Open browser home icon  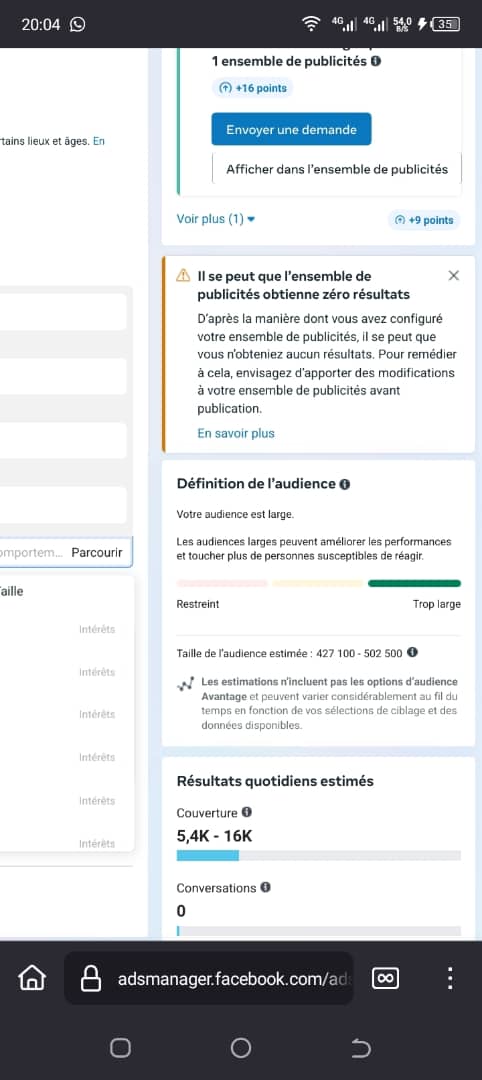(32, 977)
